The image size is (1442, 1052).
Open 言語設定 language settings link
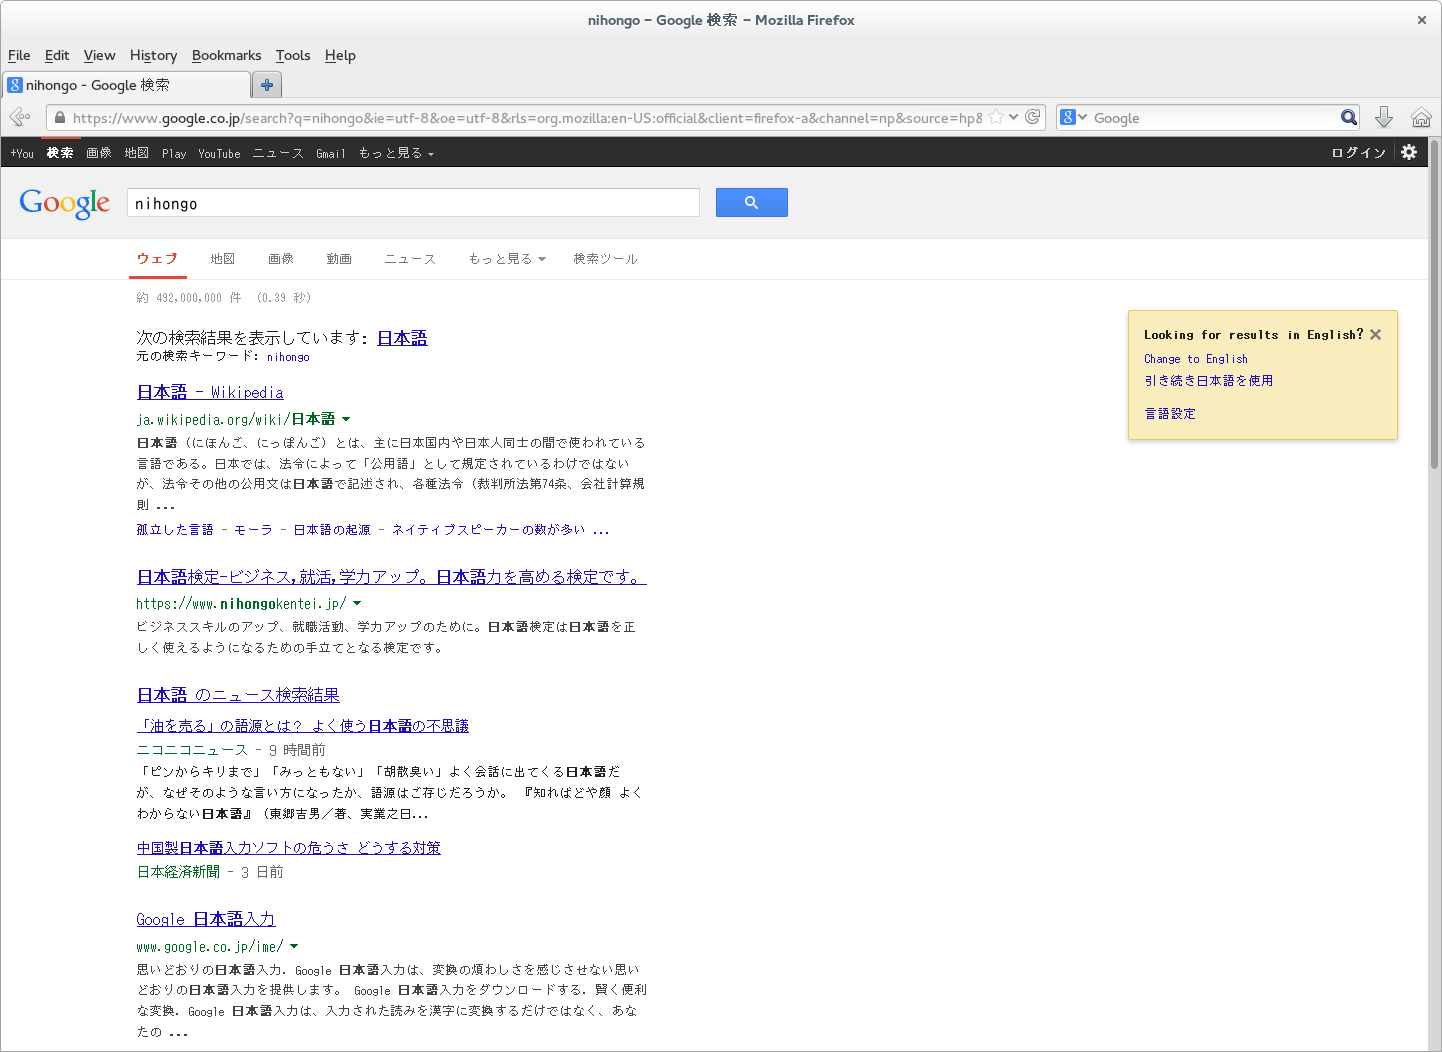click(x=1170, y=414)
